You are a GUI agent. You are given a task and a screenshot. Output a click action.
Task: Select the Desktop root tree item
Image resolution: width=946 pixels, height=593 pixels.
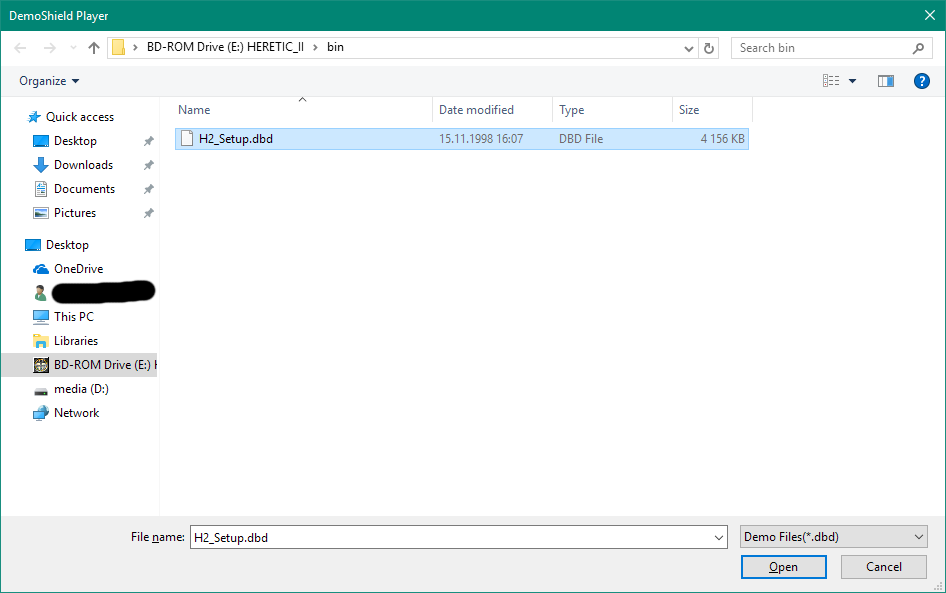[67, 245]
